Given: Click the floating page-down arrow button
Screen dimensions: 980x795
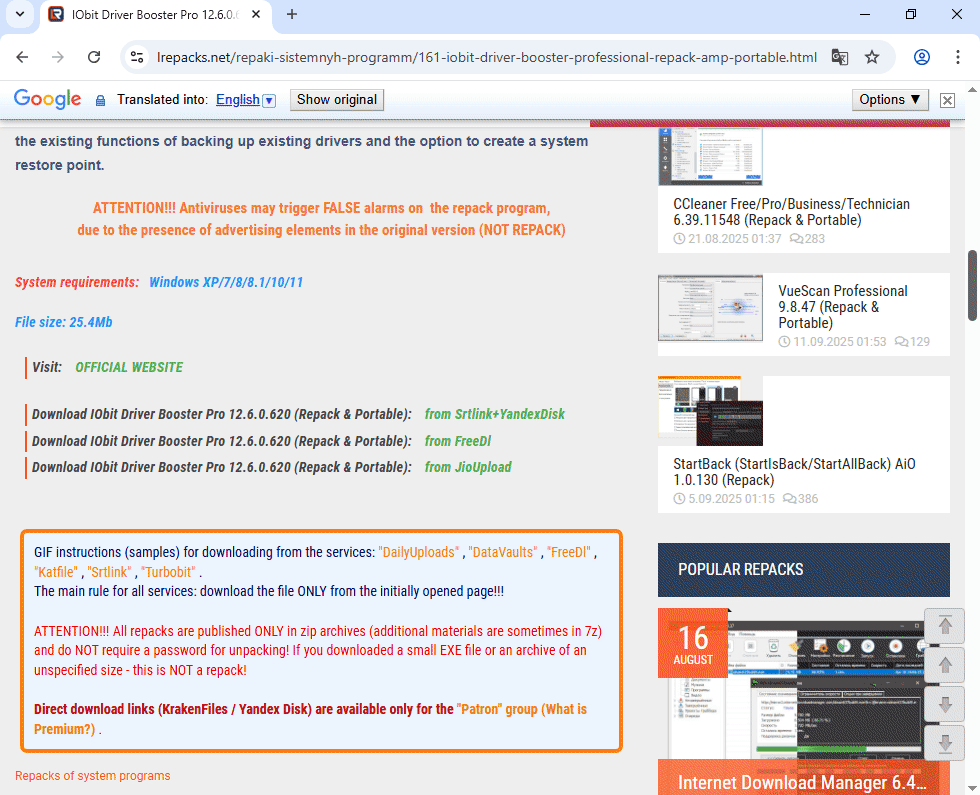Looking at the screenshot, I should 945,704.
